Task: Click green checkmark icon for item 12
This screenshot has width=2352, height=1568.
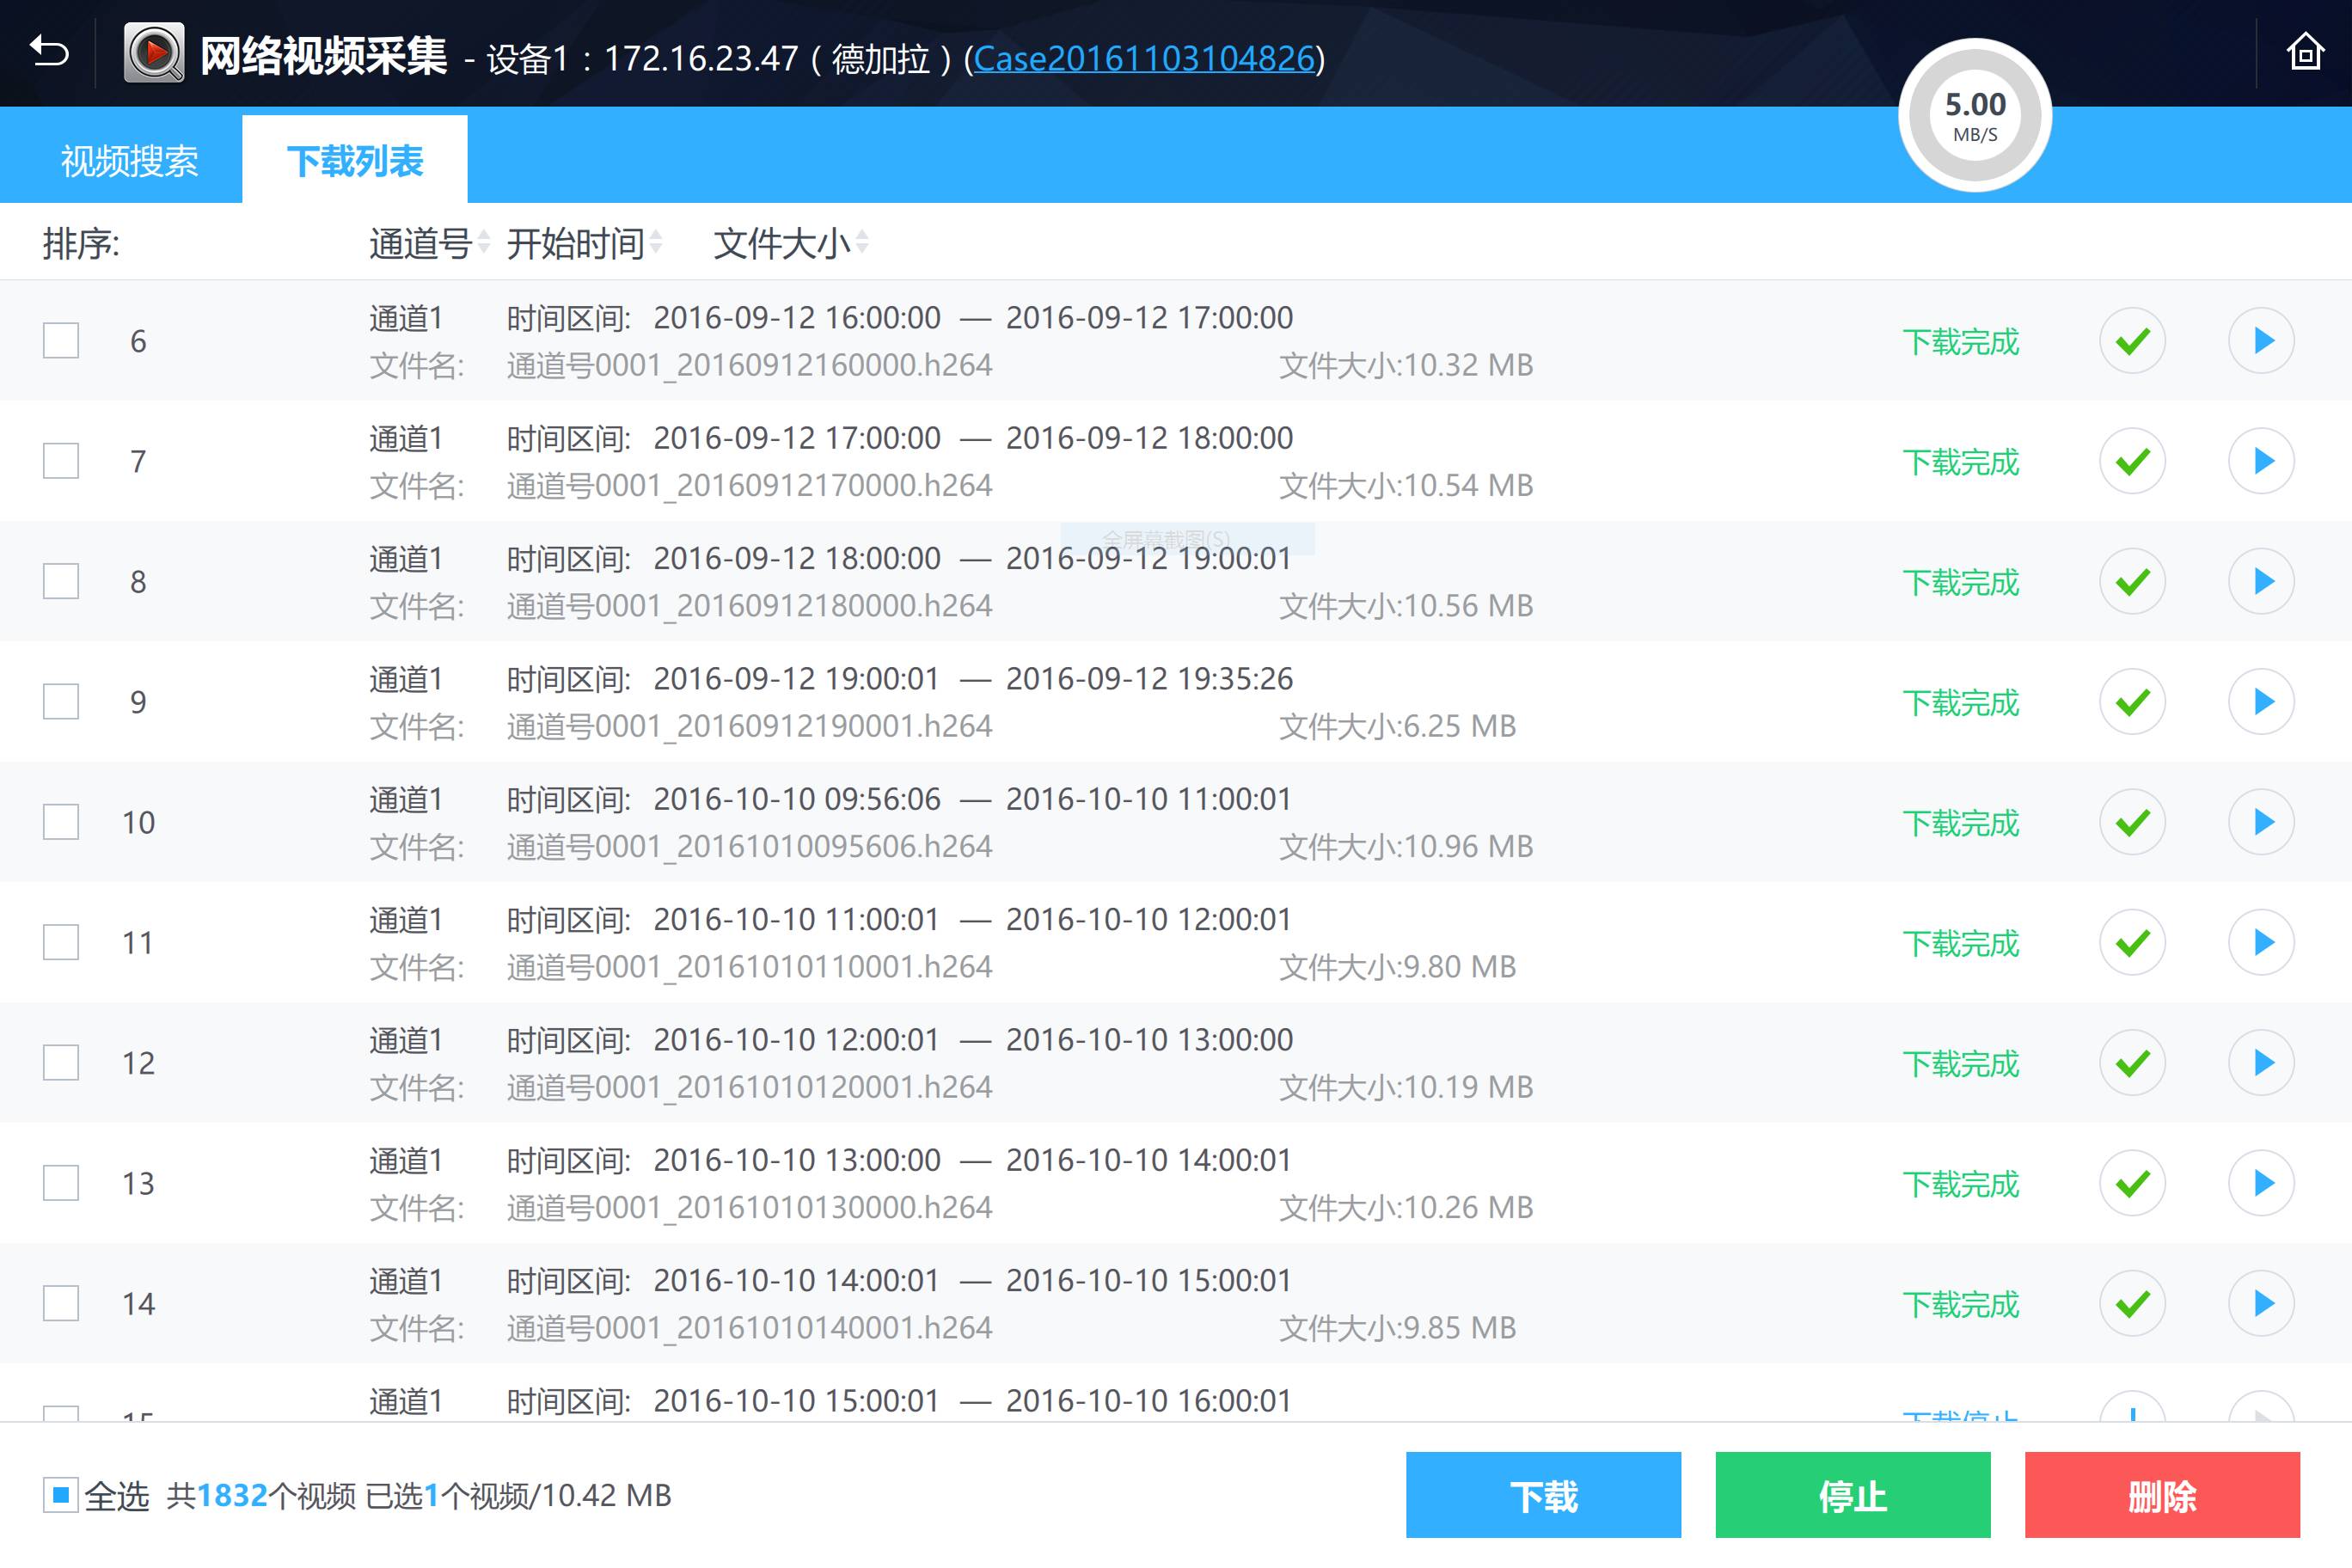Action: pyautogui.click(x=2132, y=1063)
